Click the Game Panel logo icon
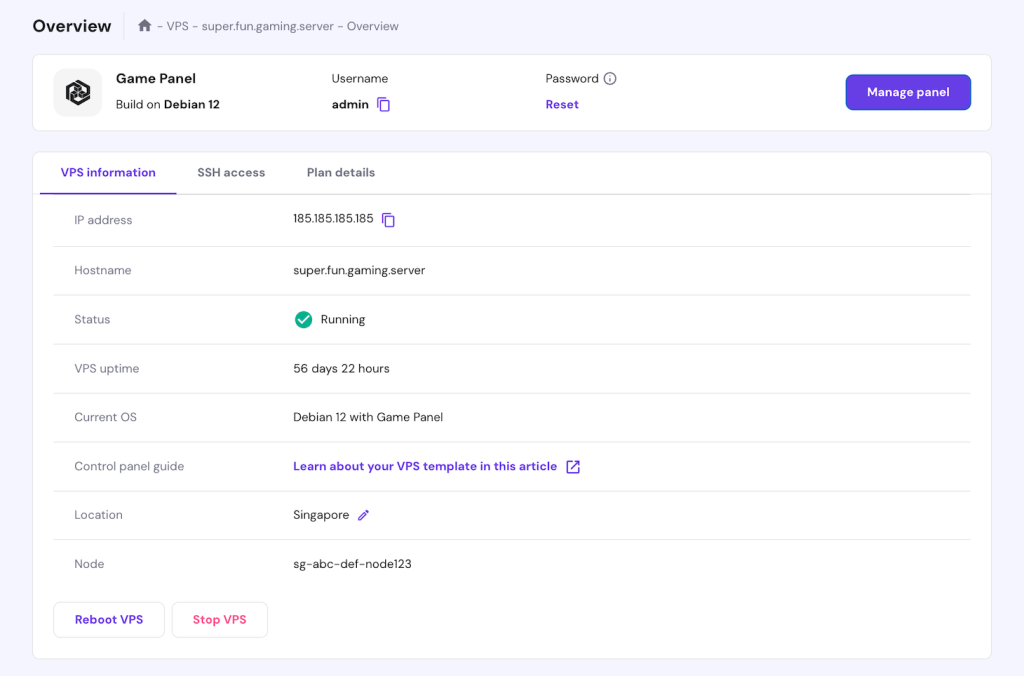 coord(77,92)
